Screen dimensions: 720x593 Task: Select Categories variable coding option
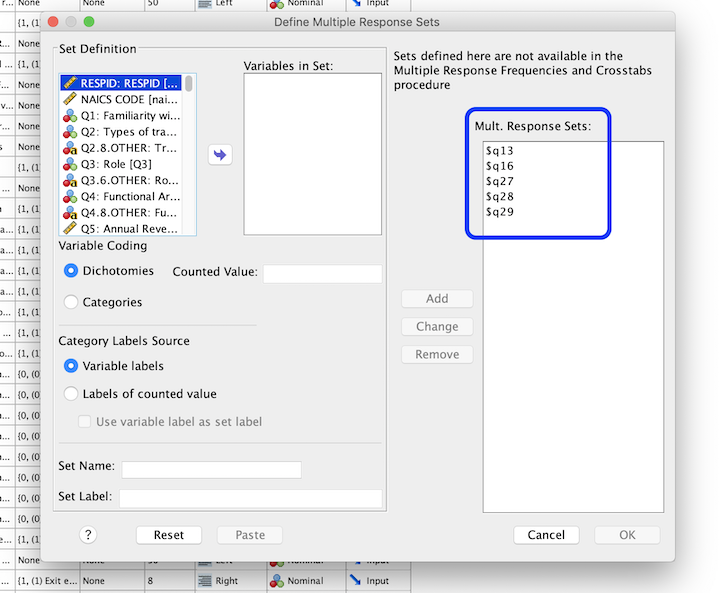(71, 302)
